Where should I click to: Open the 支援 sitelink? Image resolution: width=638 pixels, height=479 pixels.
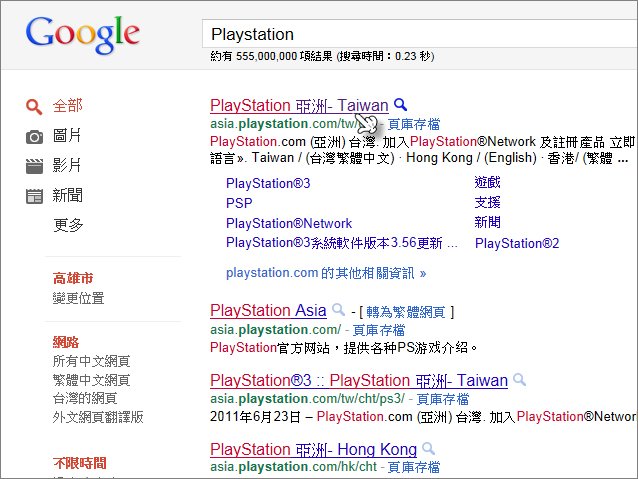(x=487, y=202)
